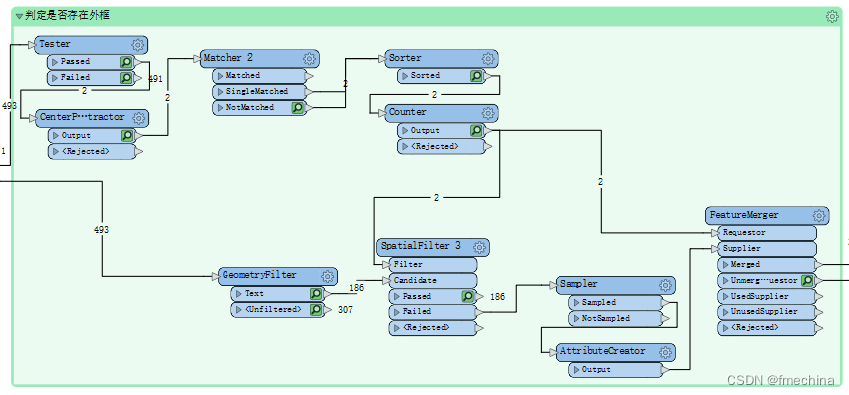This screenshot has height=395, width=849.
Task: Inspect cached features on Tester Failed port
Action: [x=126, y=78]
